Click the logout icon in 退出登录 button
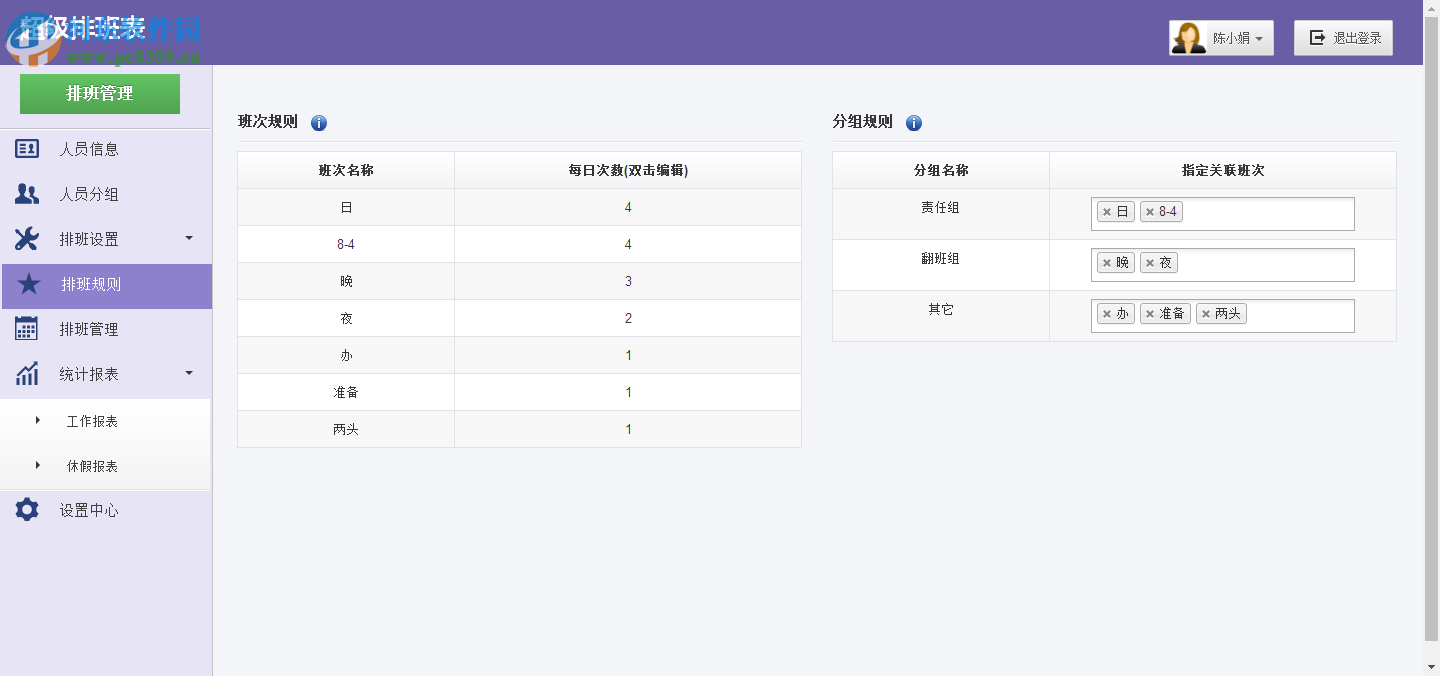The width and height of the screenshot is (1440, 676). pyautogui.click(x=1315, y=37)
